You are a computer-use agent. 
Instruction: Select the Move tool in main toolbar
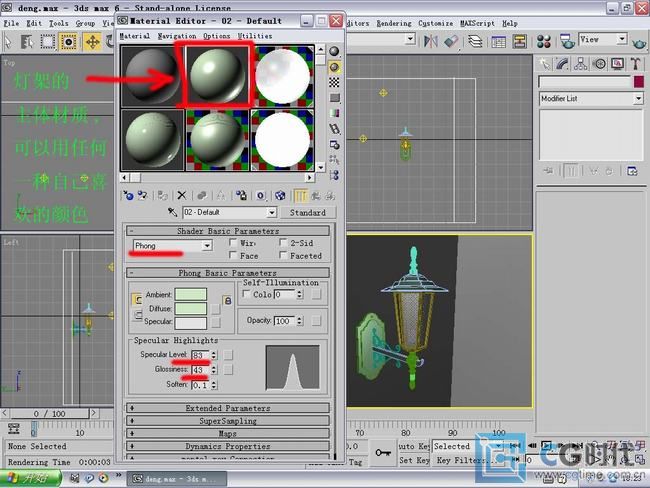tap(92, 41)
